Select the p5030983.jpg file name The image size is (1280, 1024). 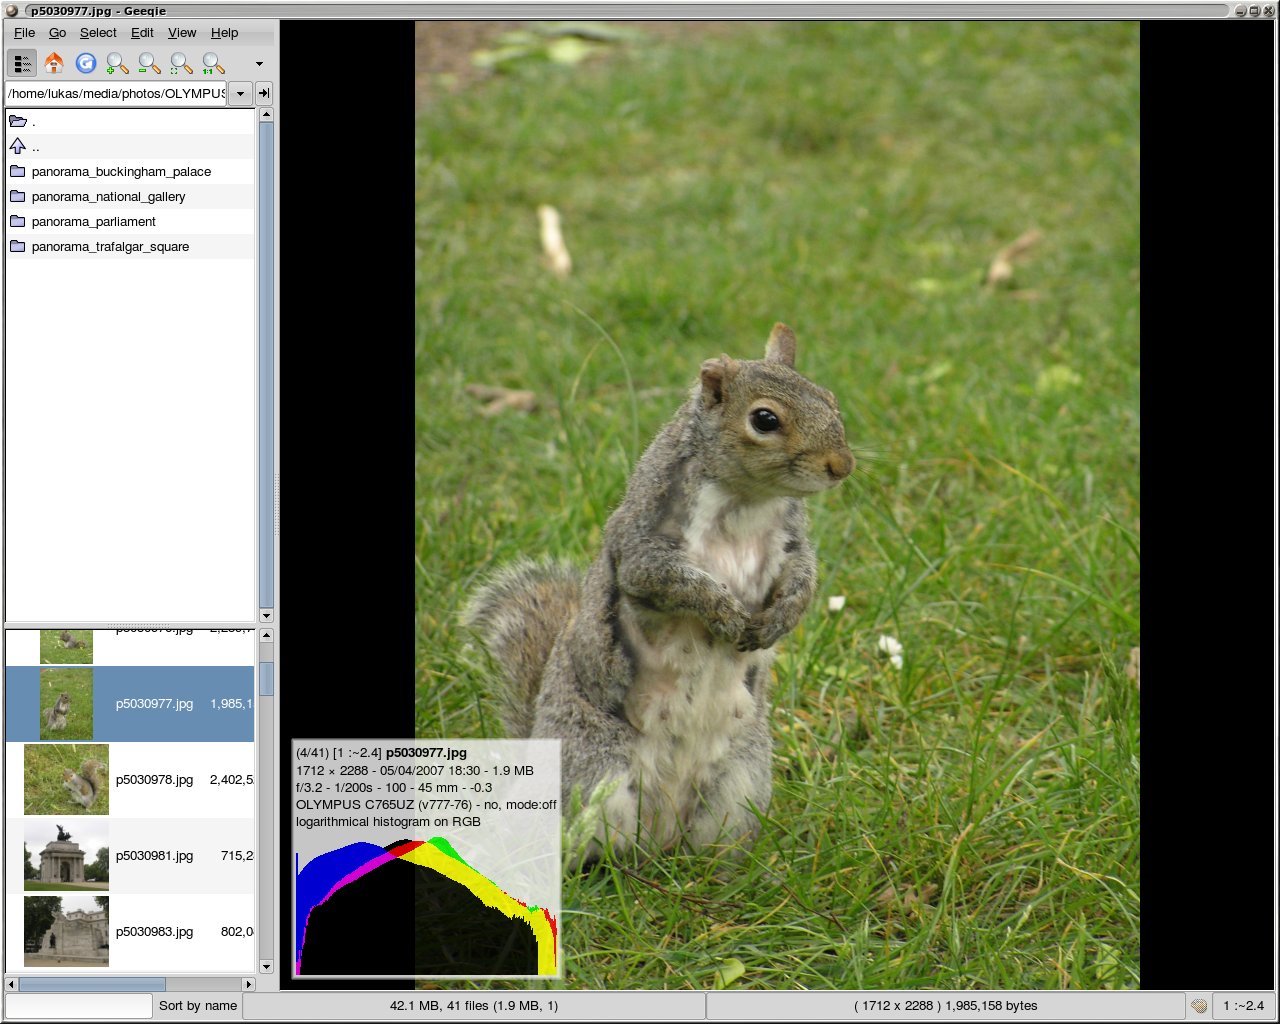click(x=154, y=932)
